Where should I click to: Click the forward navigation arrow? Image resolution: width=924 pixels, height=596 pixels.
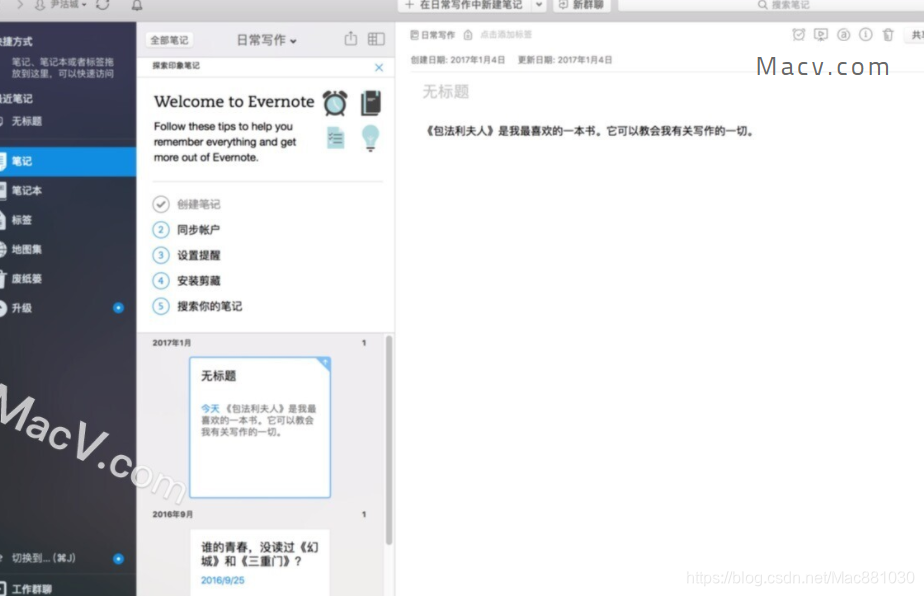click(x=19, y=5)
